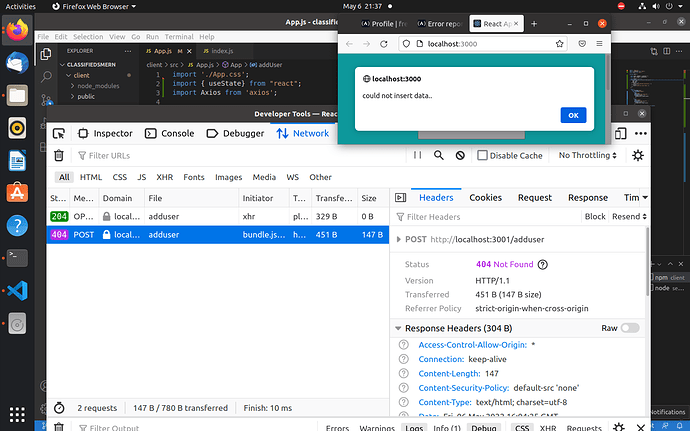690x431 pixels.
Task: Open the Inspector panel
Action: tap(105, 133)
